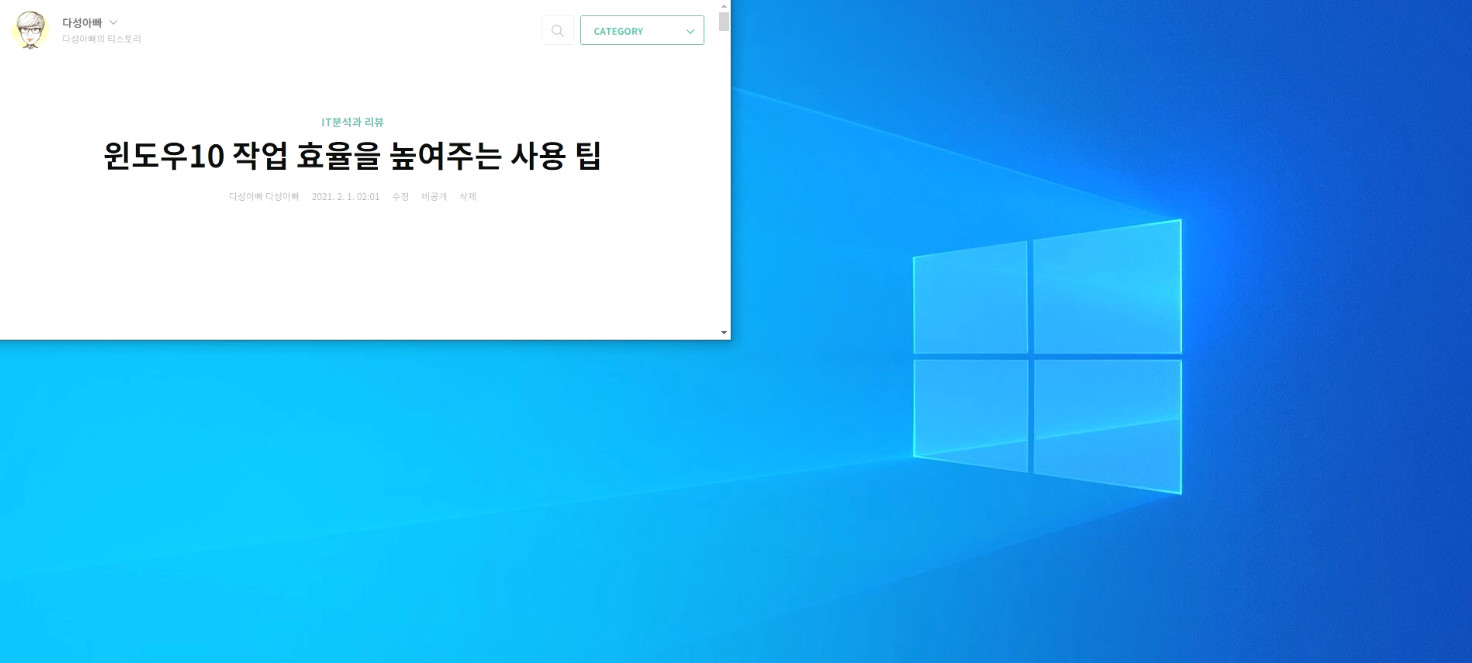Expand the 다성아빠 blog name chevron

113,22
